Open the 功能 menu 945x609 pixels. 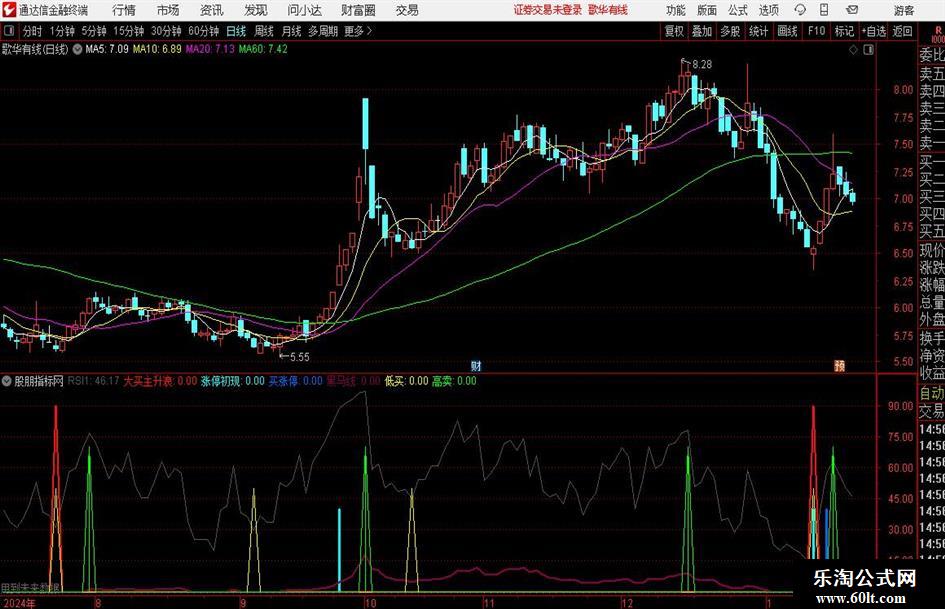tap(676, 10)
